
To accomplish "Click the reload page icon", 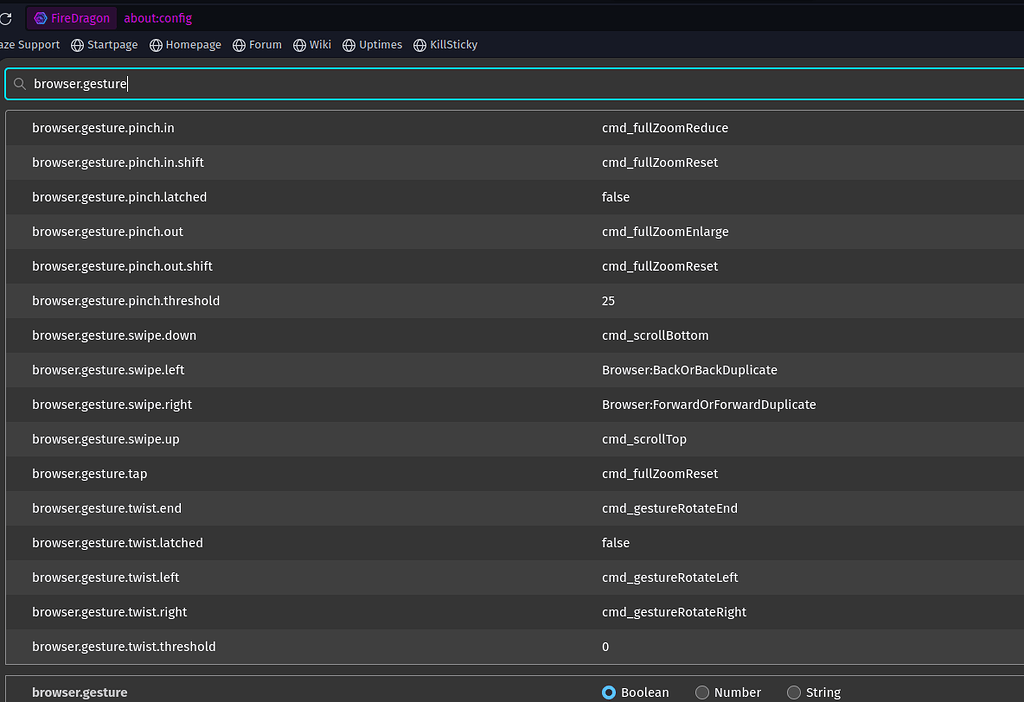I will [5, 19].
